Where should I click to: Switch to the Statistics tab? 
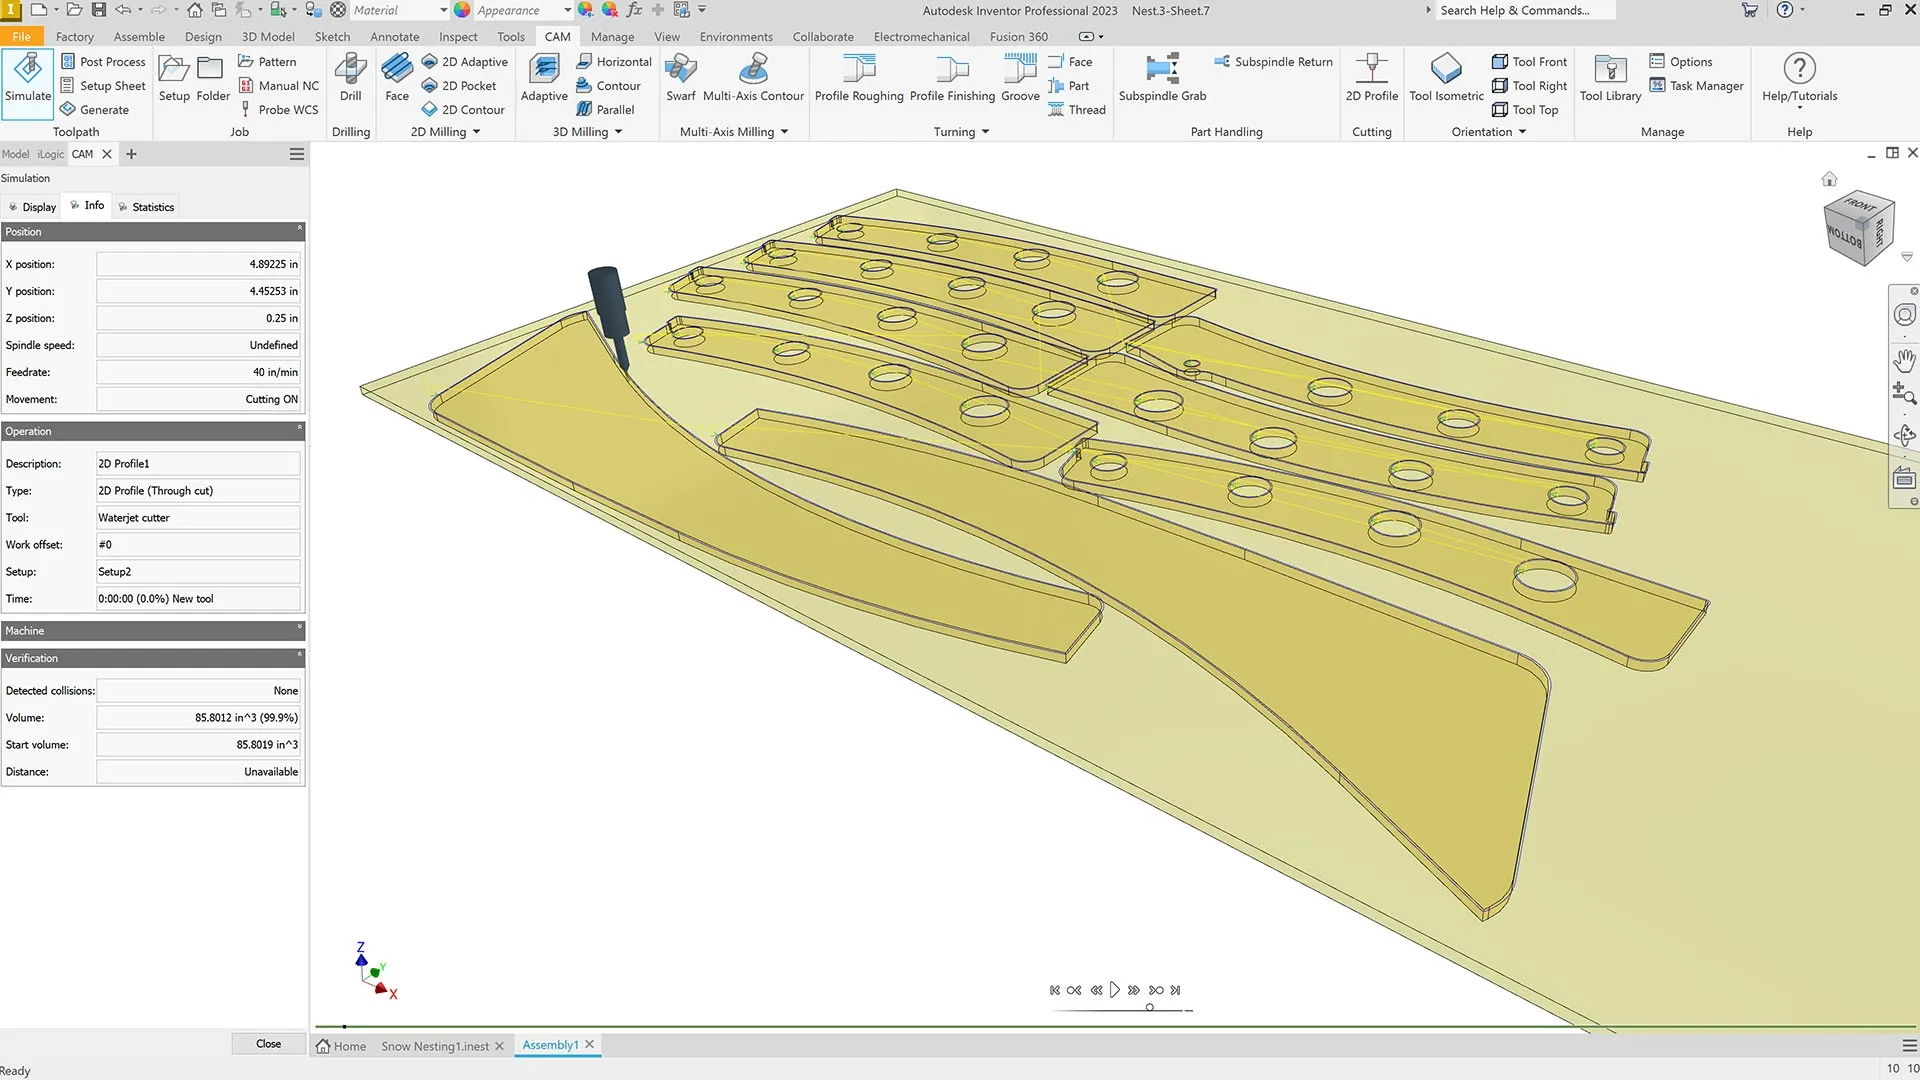tap(146, 206)
